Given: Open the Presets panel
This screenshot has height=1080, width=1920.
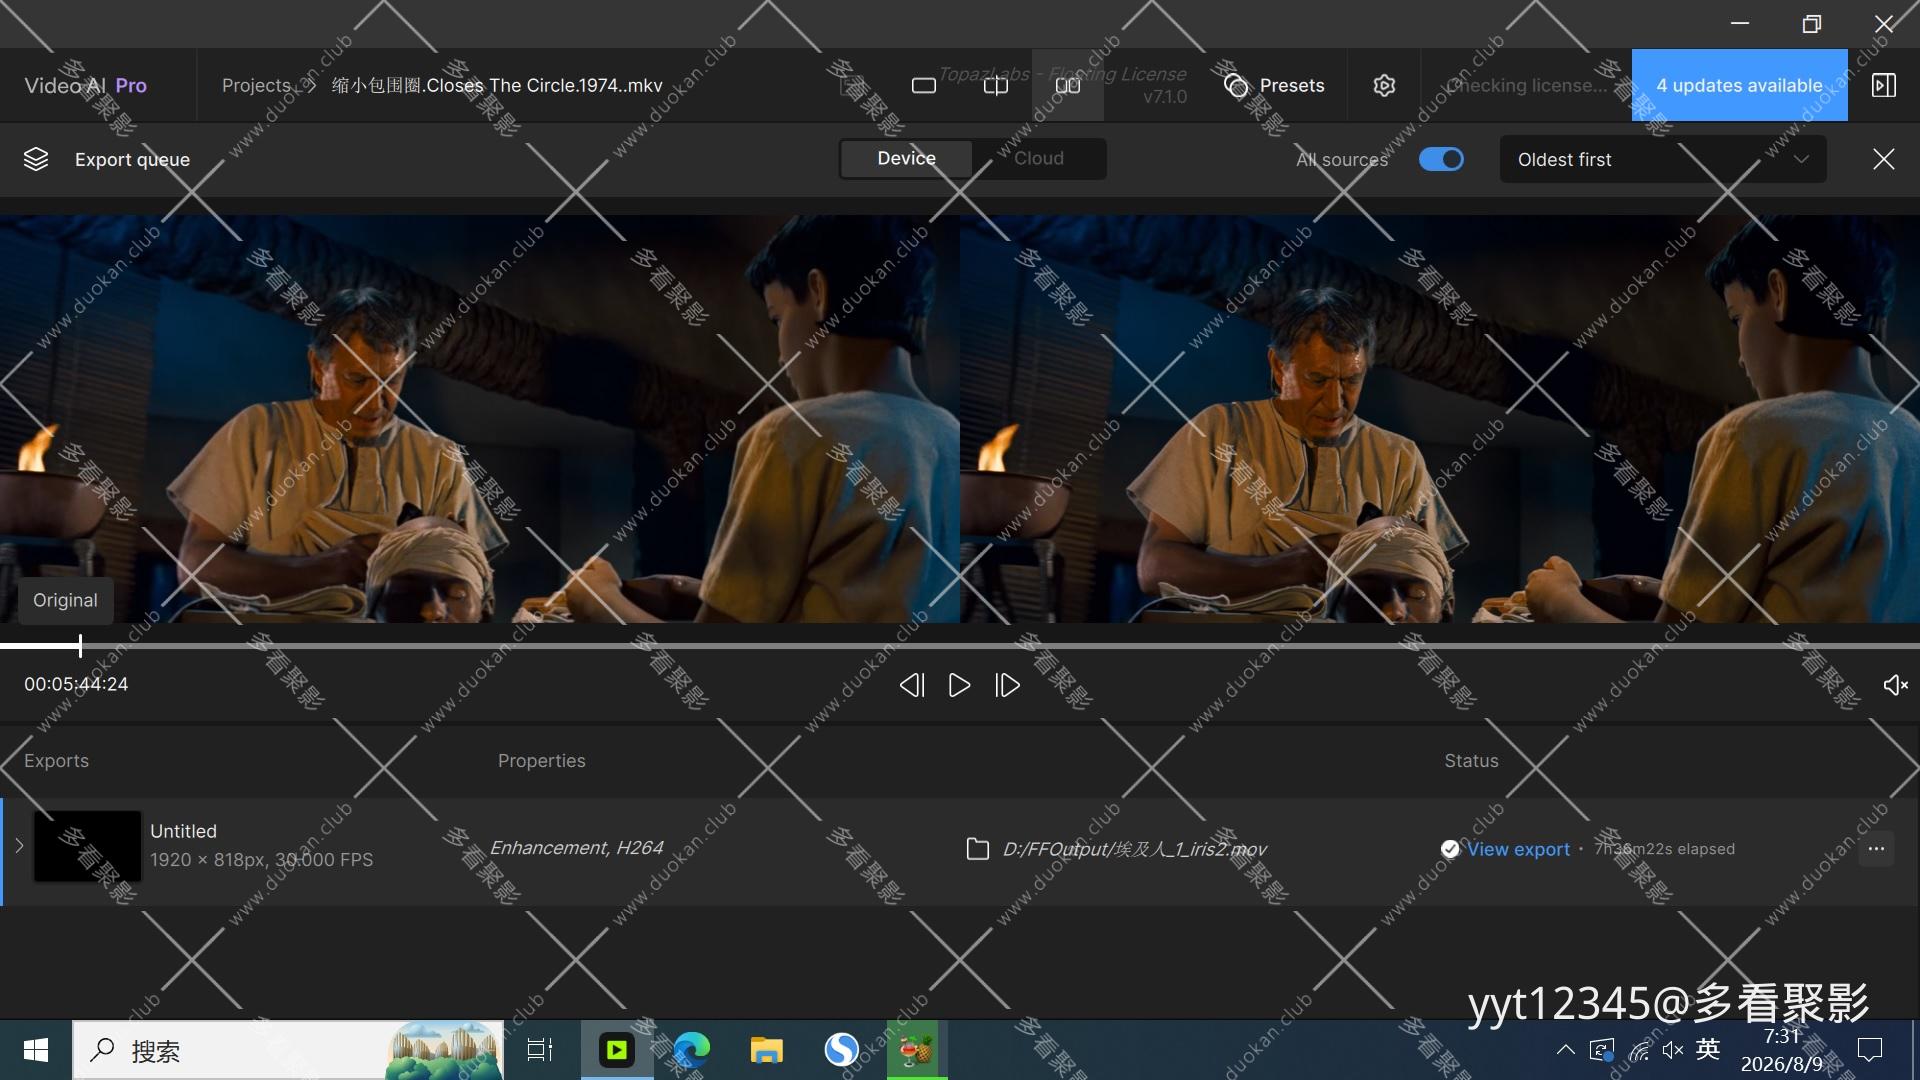Looking at the screenshot, I should [1274, 86].
